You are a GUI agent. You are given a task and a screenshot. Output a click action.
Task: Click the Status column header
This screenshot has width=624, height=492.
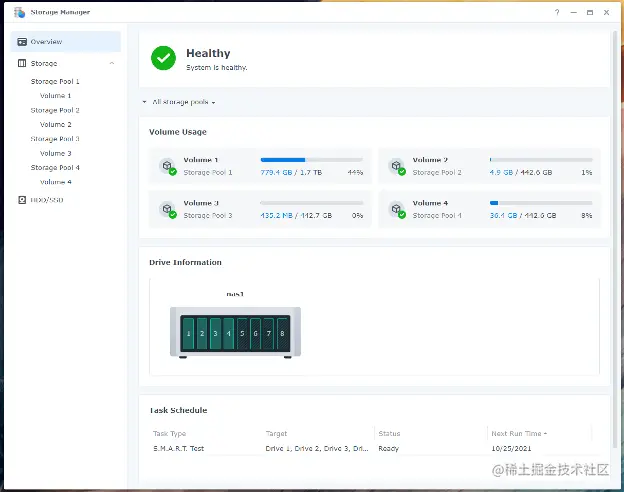(389, 433)
